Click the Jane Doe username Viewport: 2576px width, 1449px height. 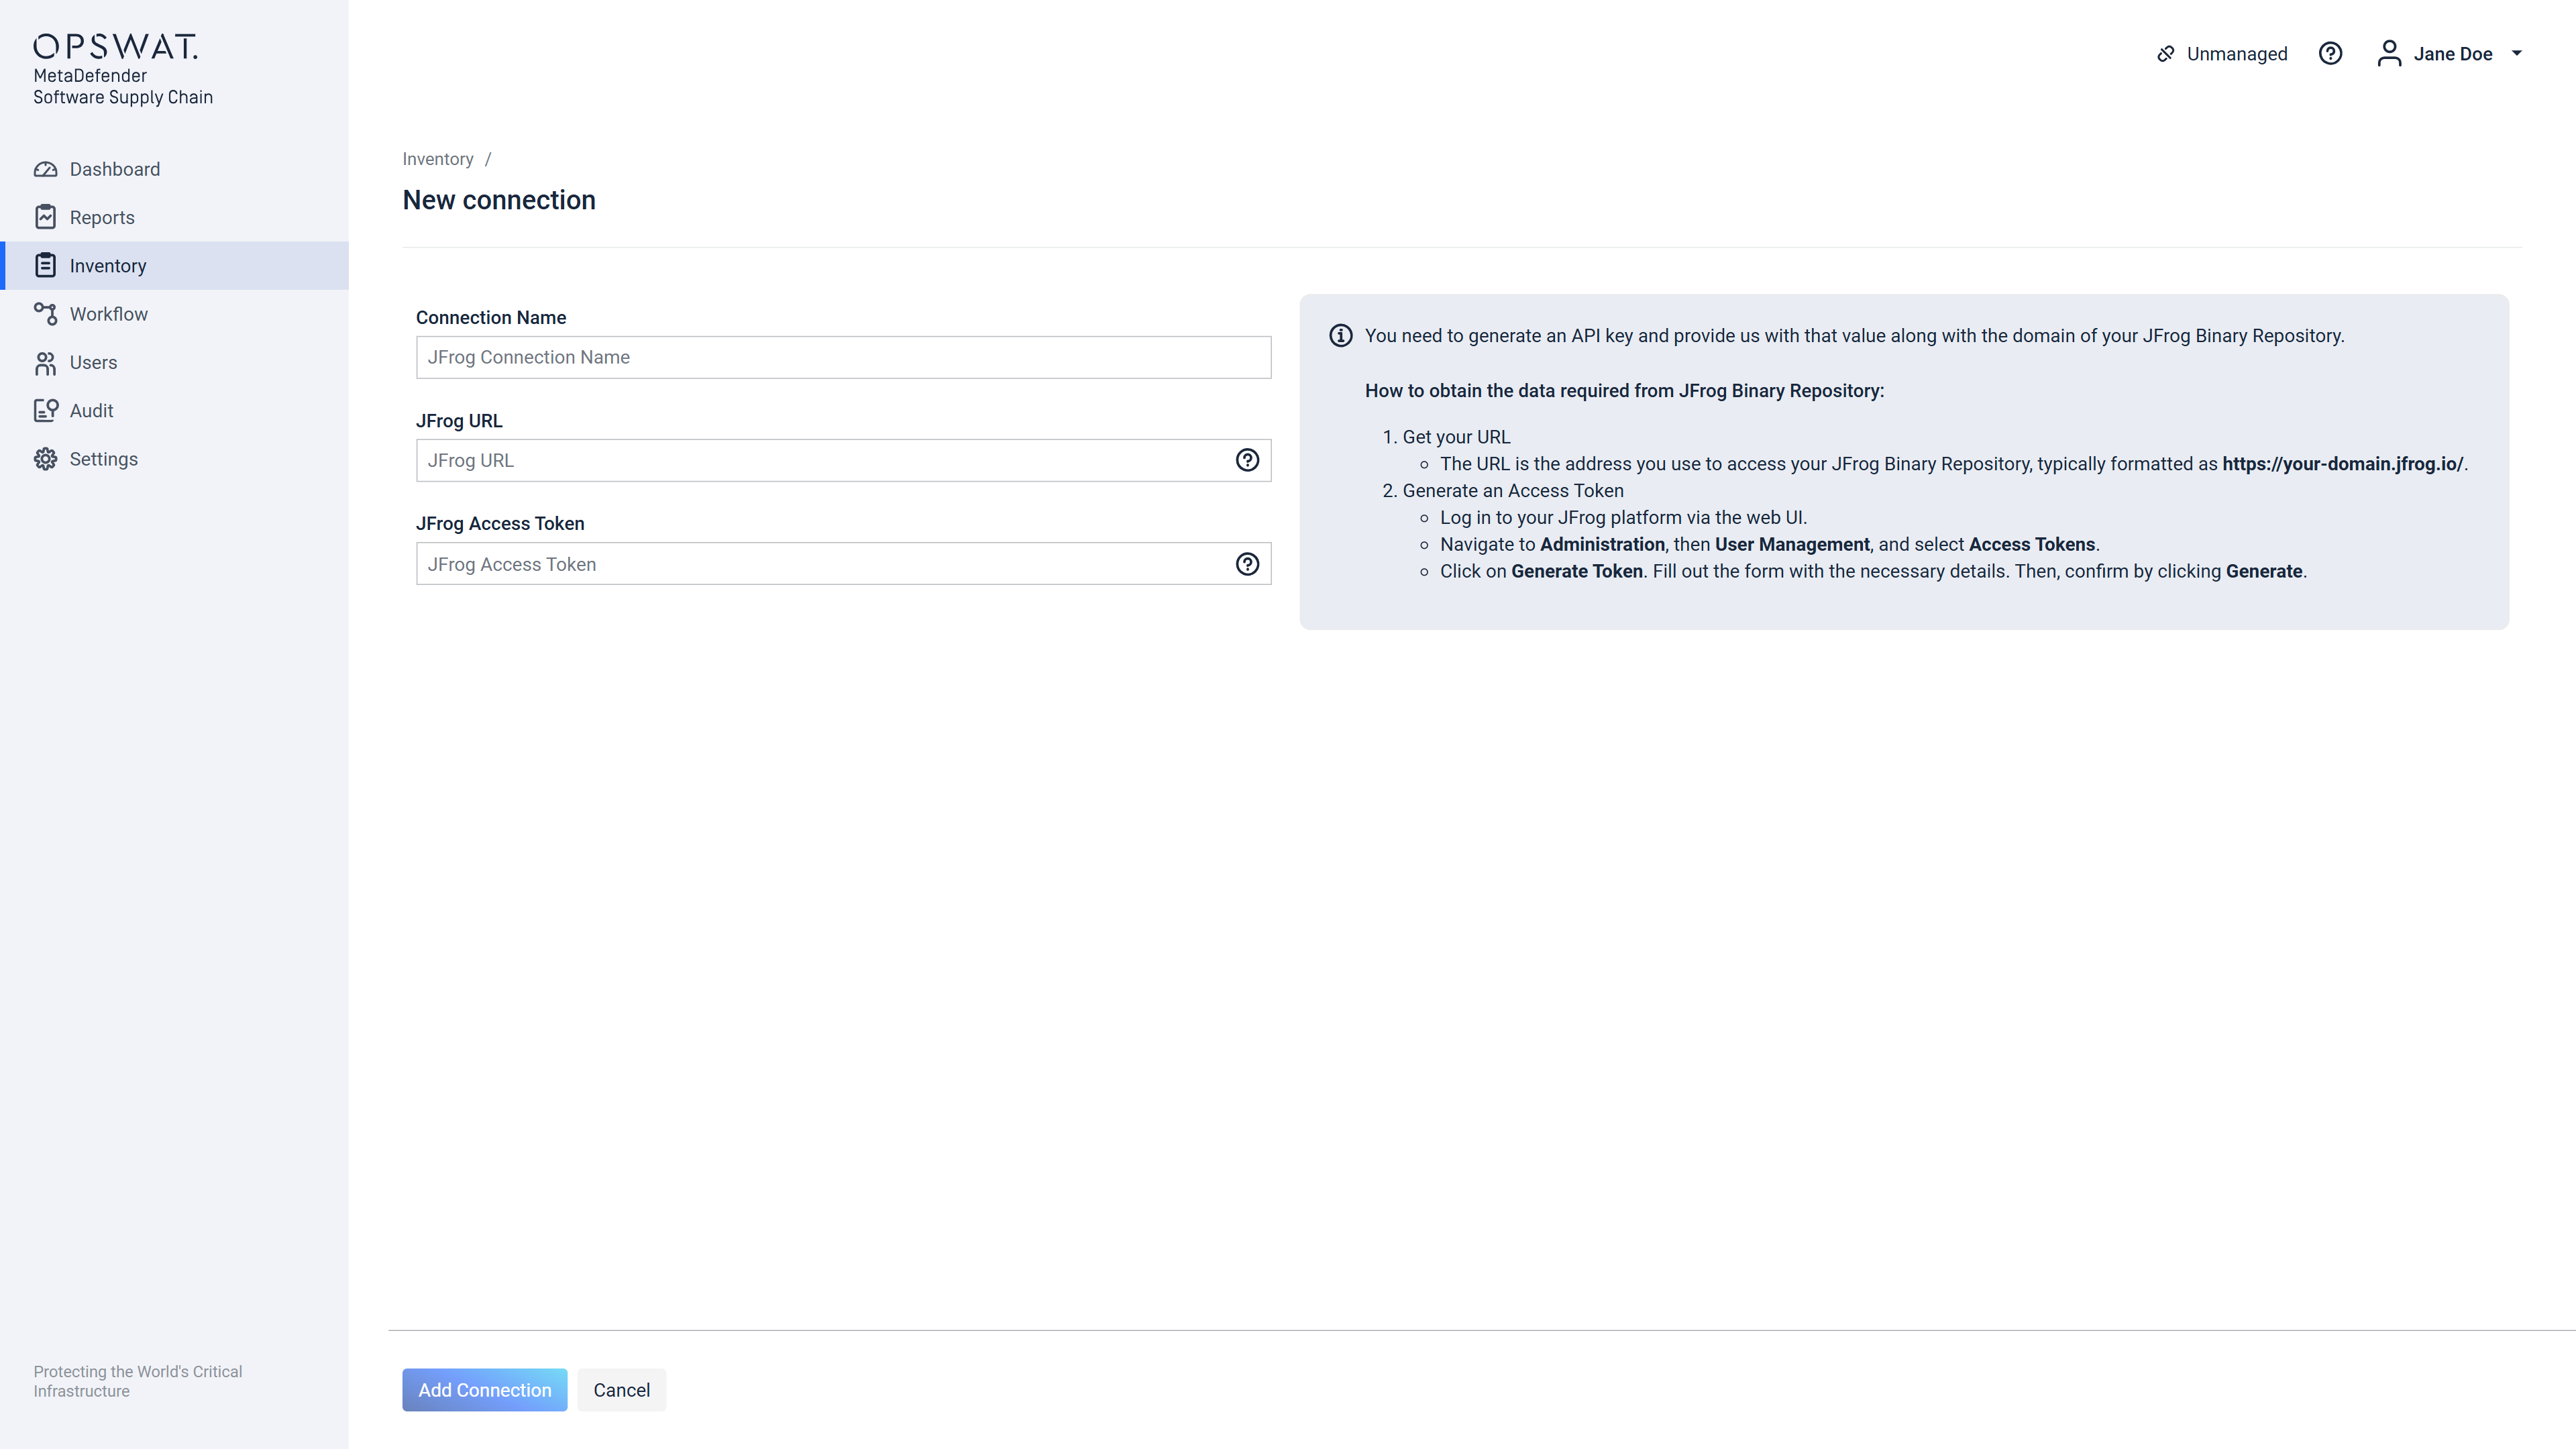point(2452,54)
